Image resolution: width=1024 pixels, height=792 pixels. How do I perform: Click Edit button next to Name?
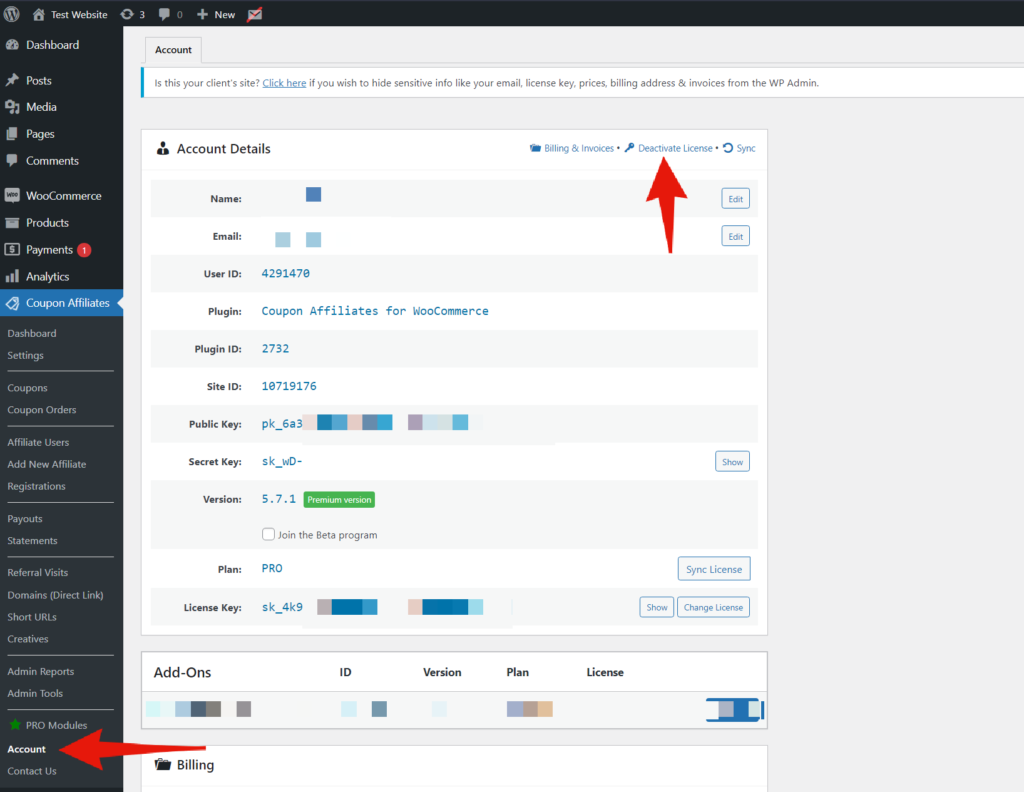pyautogui.click(x=735, y=198)
